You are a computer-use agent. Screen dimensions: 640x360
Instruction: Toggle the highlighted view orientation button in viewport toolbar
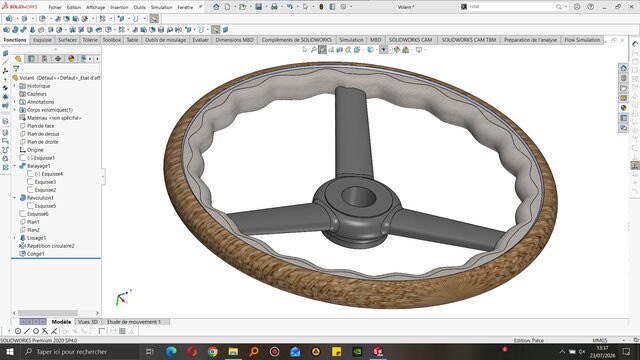pyautogui.click(x=322, y=50)
